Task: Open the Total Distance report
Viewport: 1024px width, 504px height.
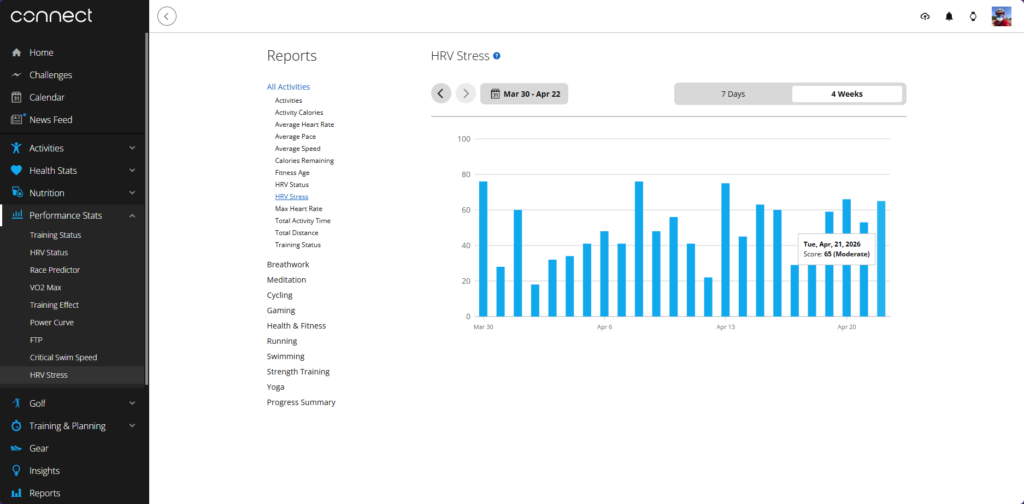Action: click(x=296, y=233)
